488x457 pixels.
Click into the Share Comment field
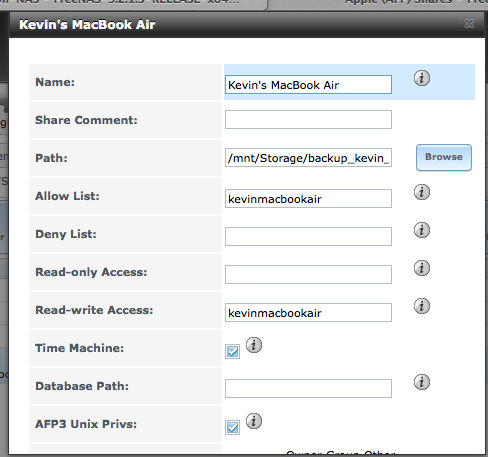click(x=308, y=119)
